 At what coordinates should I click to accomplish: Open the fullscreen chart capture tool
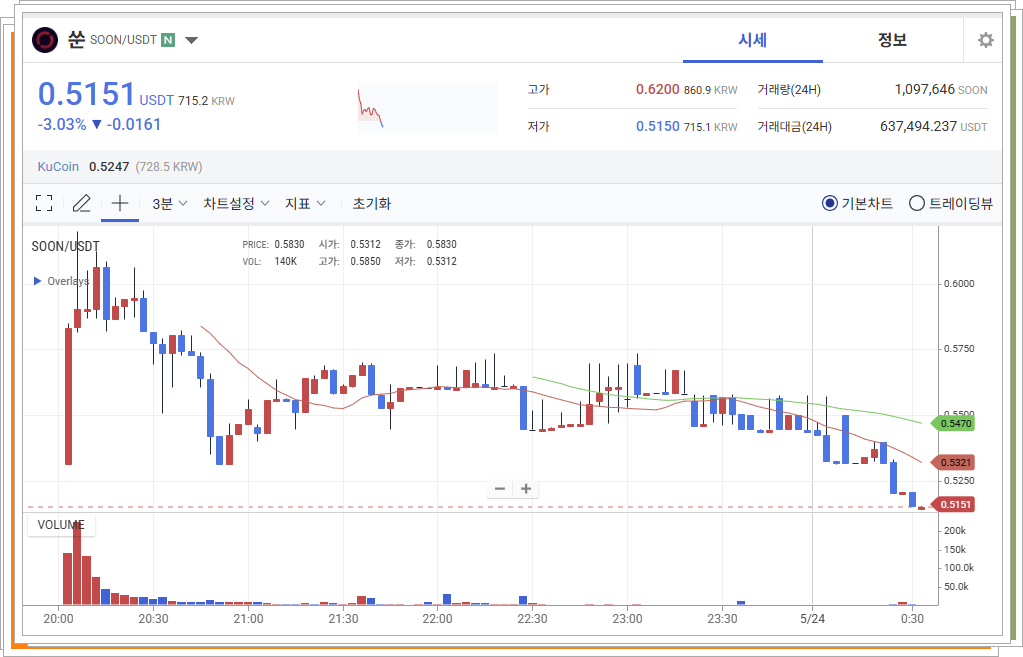click(44, 203)
